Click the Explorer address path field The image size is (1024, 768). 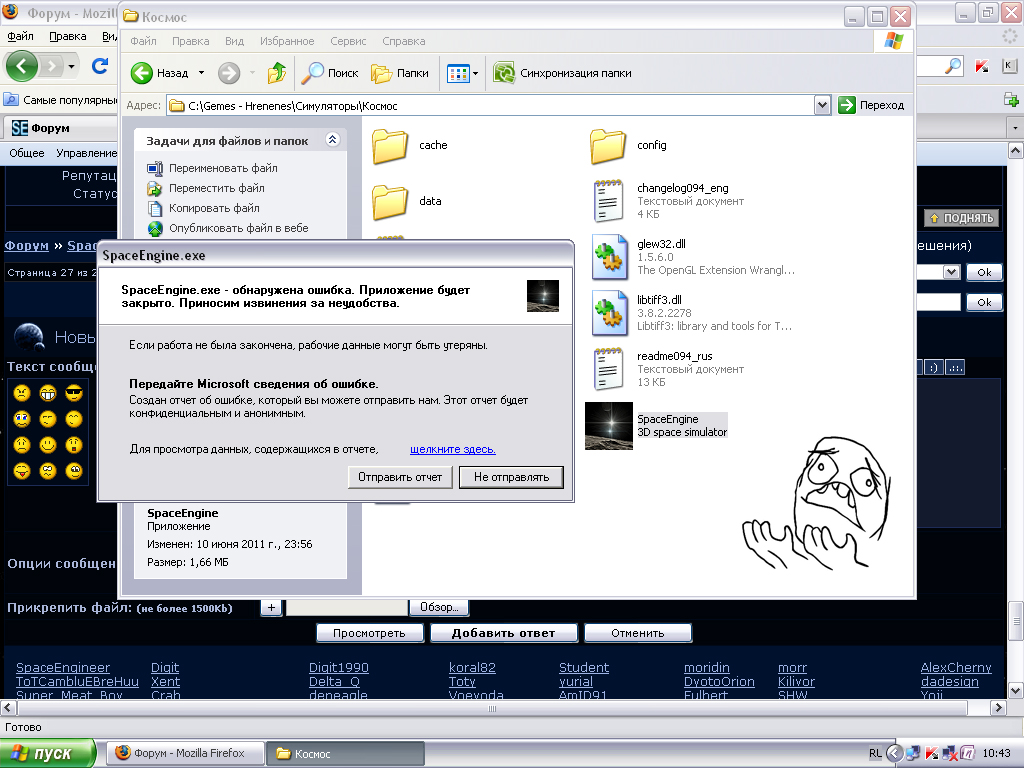click(490, 105)
